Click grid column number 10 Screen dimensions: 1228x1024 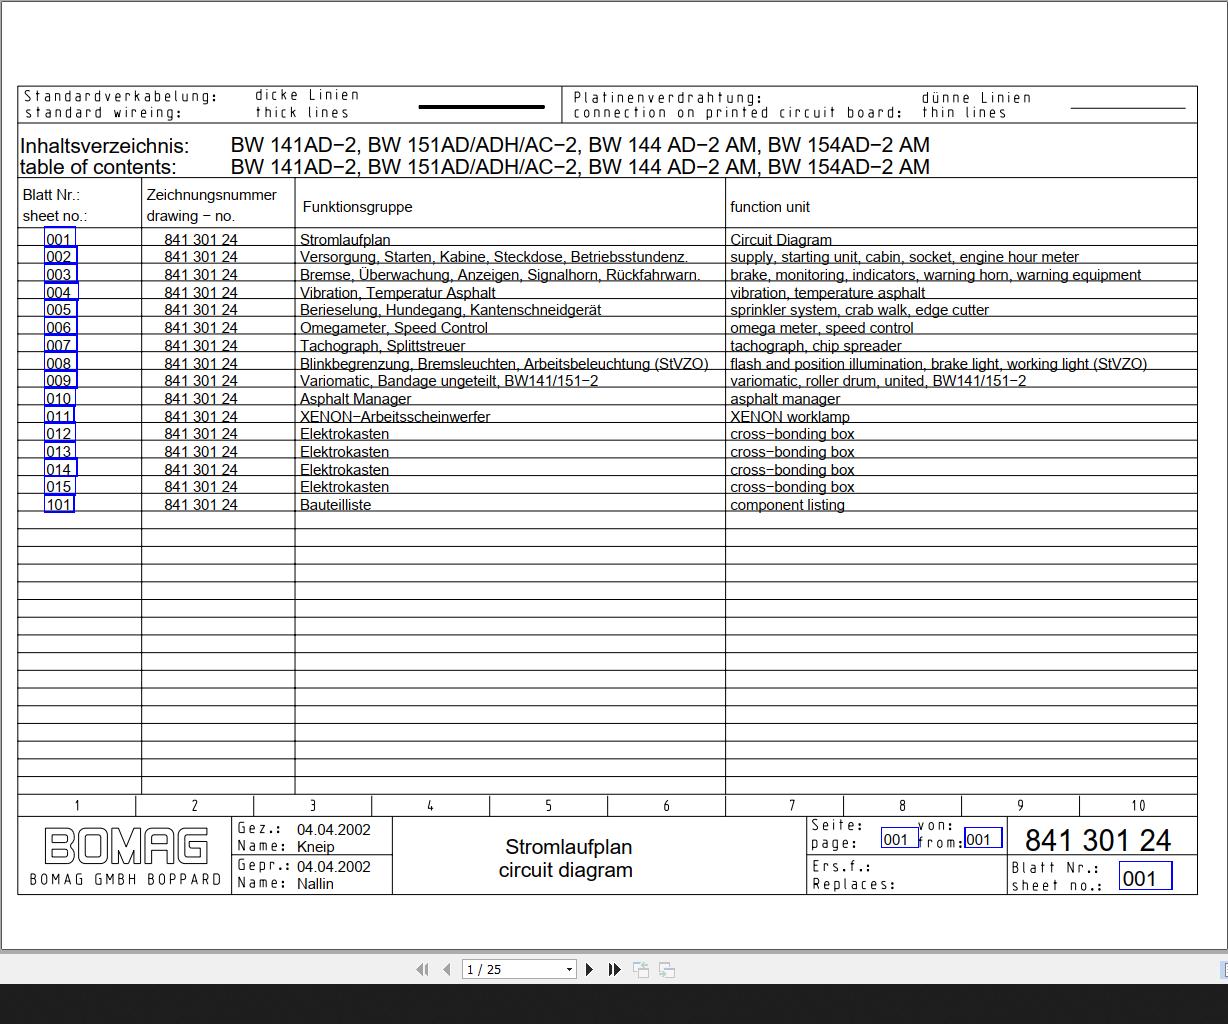[x=1138, y=806]
